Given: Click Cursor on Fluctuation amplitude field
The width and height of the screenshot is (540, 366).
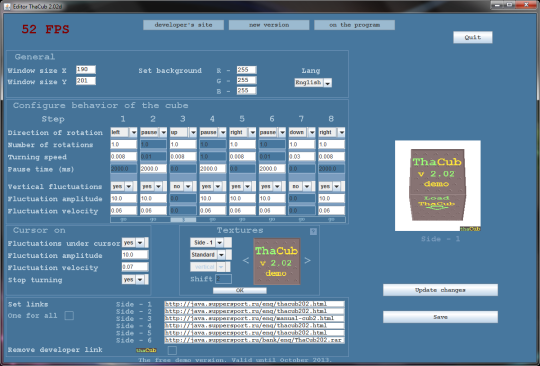Looking at the screenshot, I should [135, 255].
